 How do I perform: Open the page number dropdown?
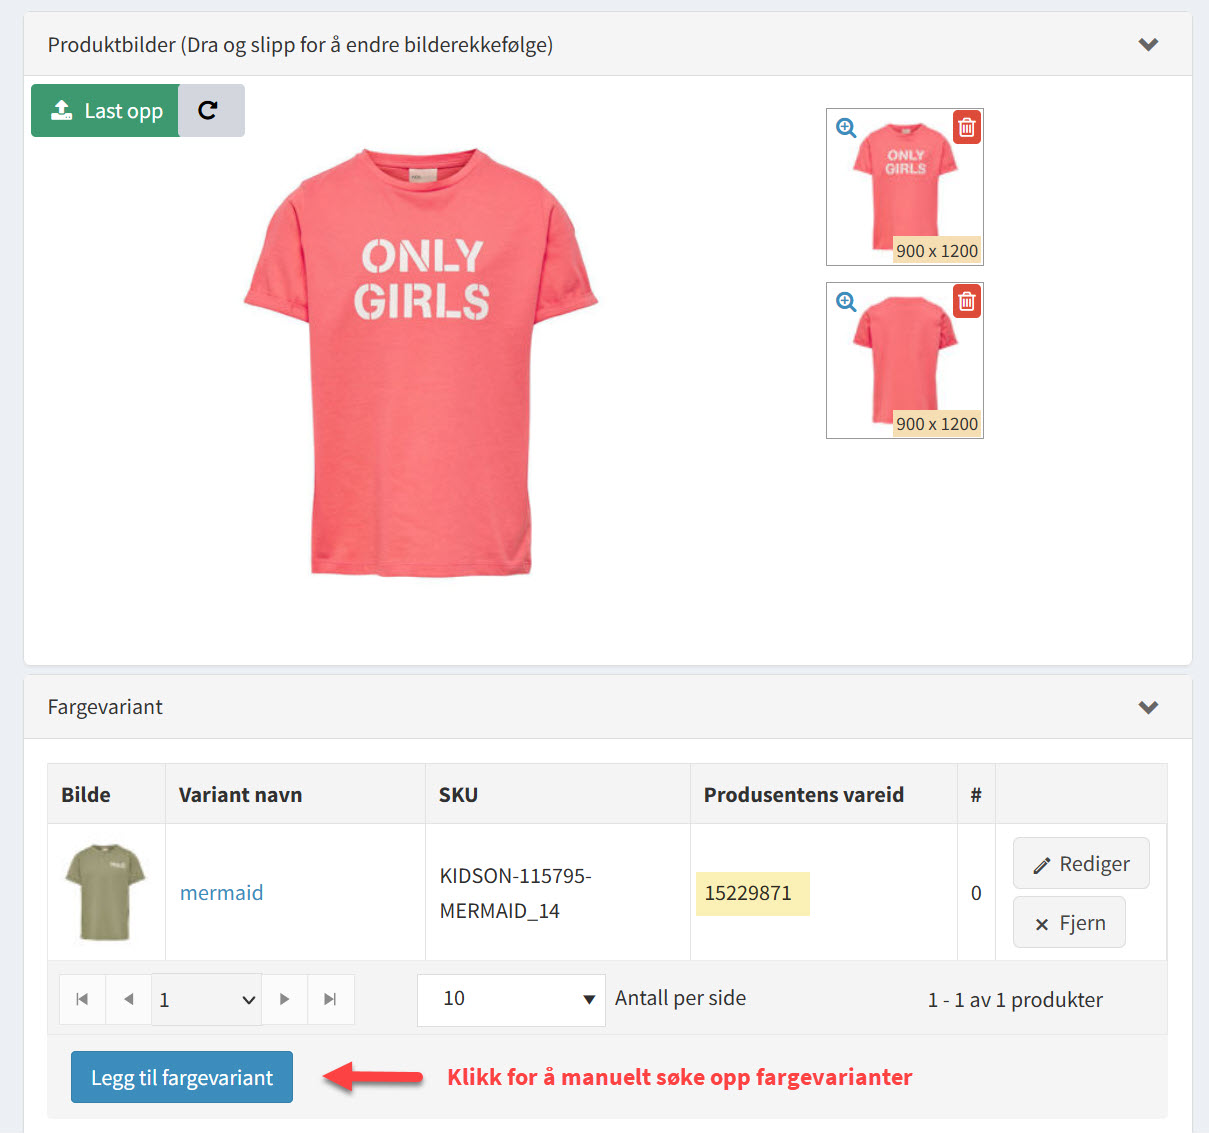[x=207, y=1000]
